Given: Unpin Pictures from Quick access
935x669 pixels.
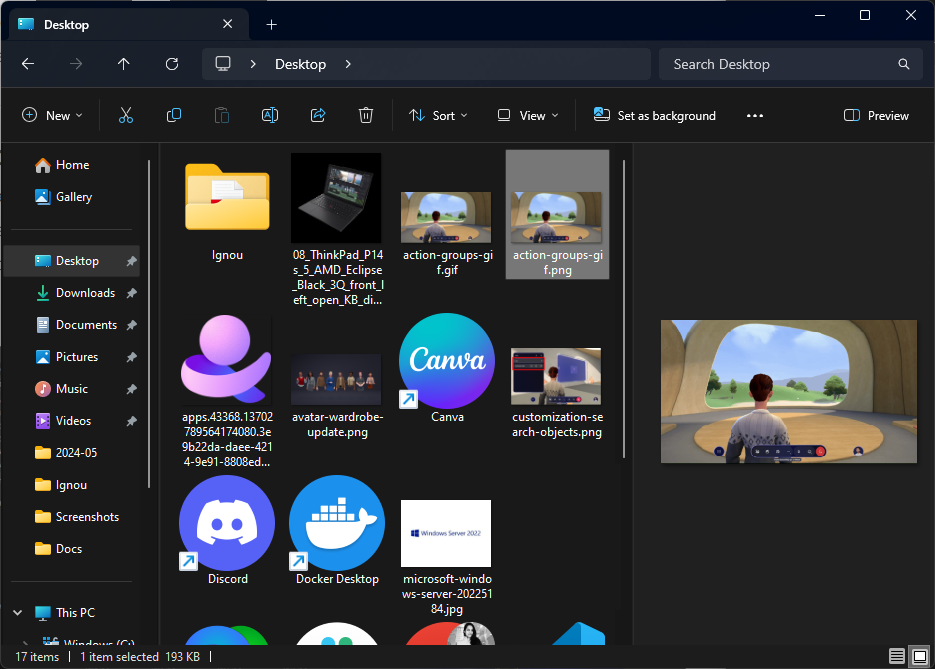Looking at the screenshot, I should point(131,357).
